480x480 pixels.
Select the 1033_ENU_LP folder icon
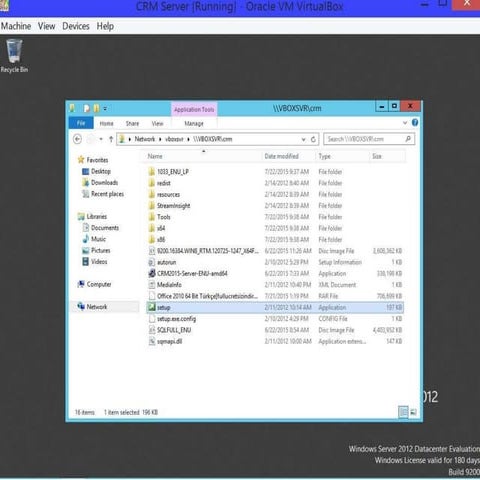152,172
